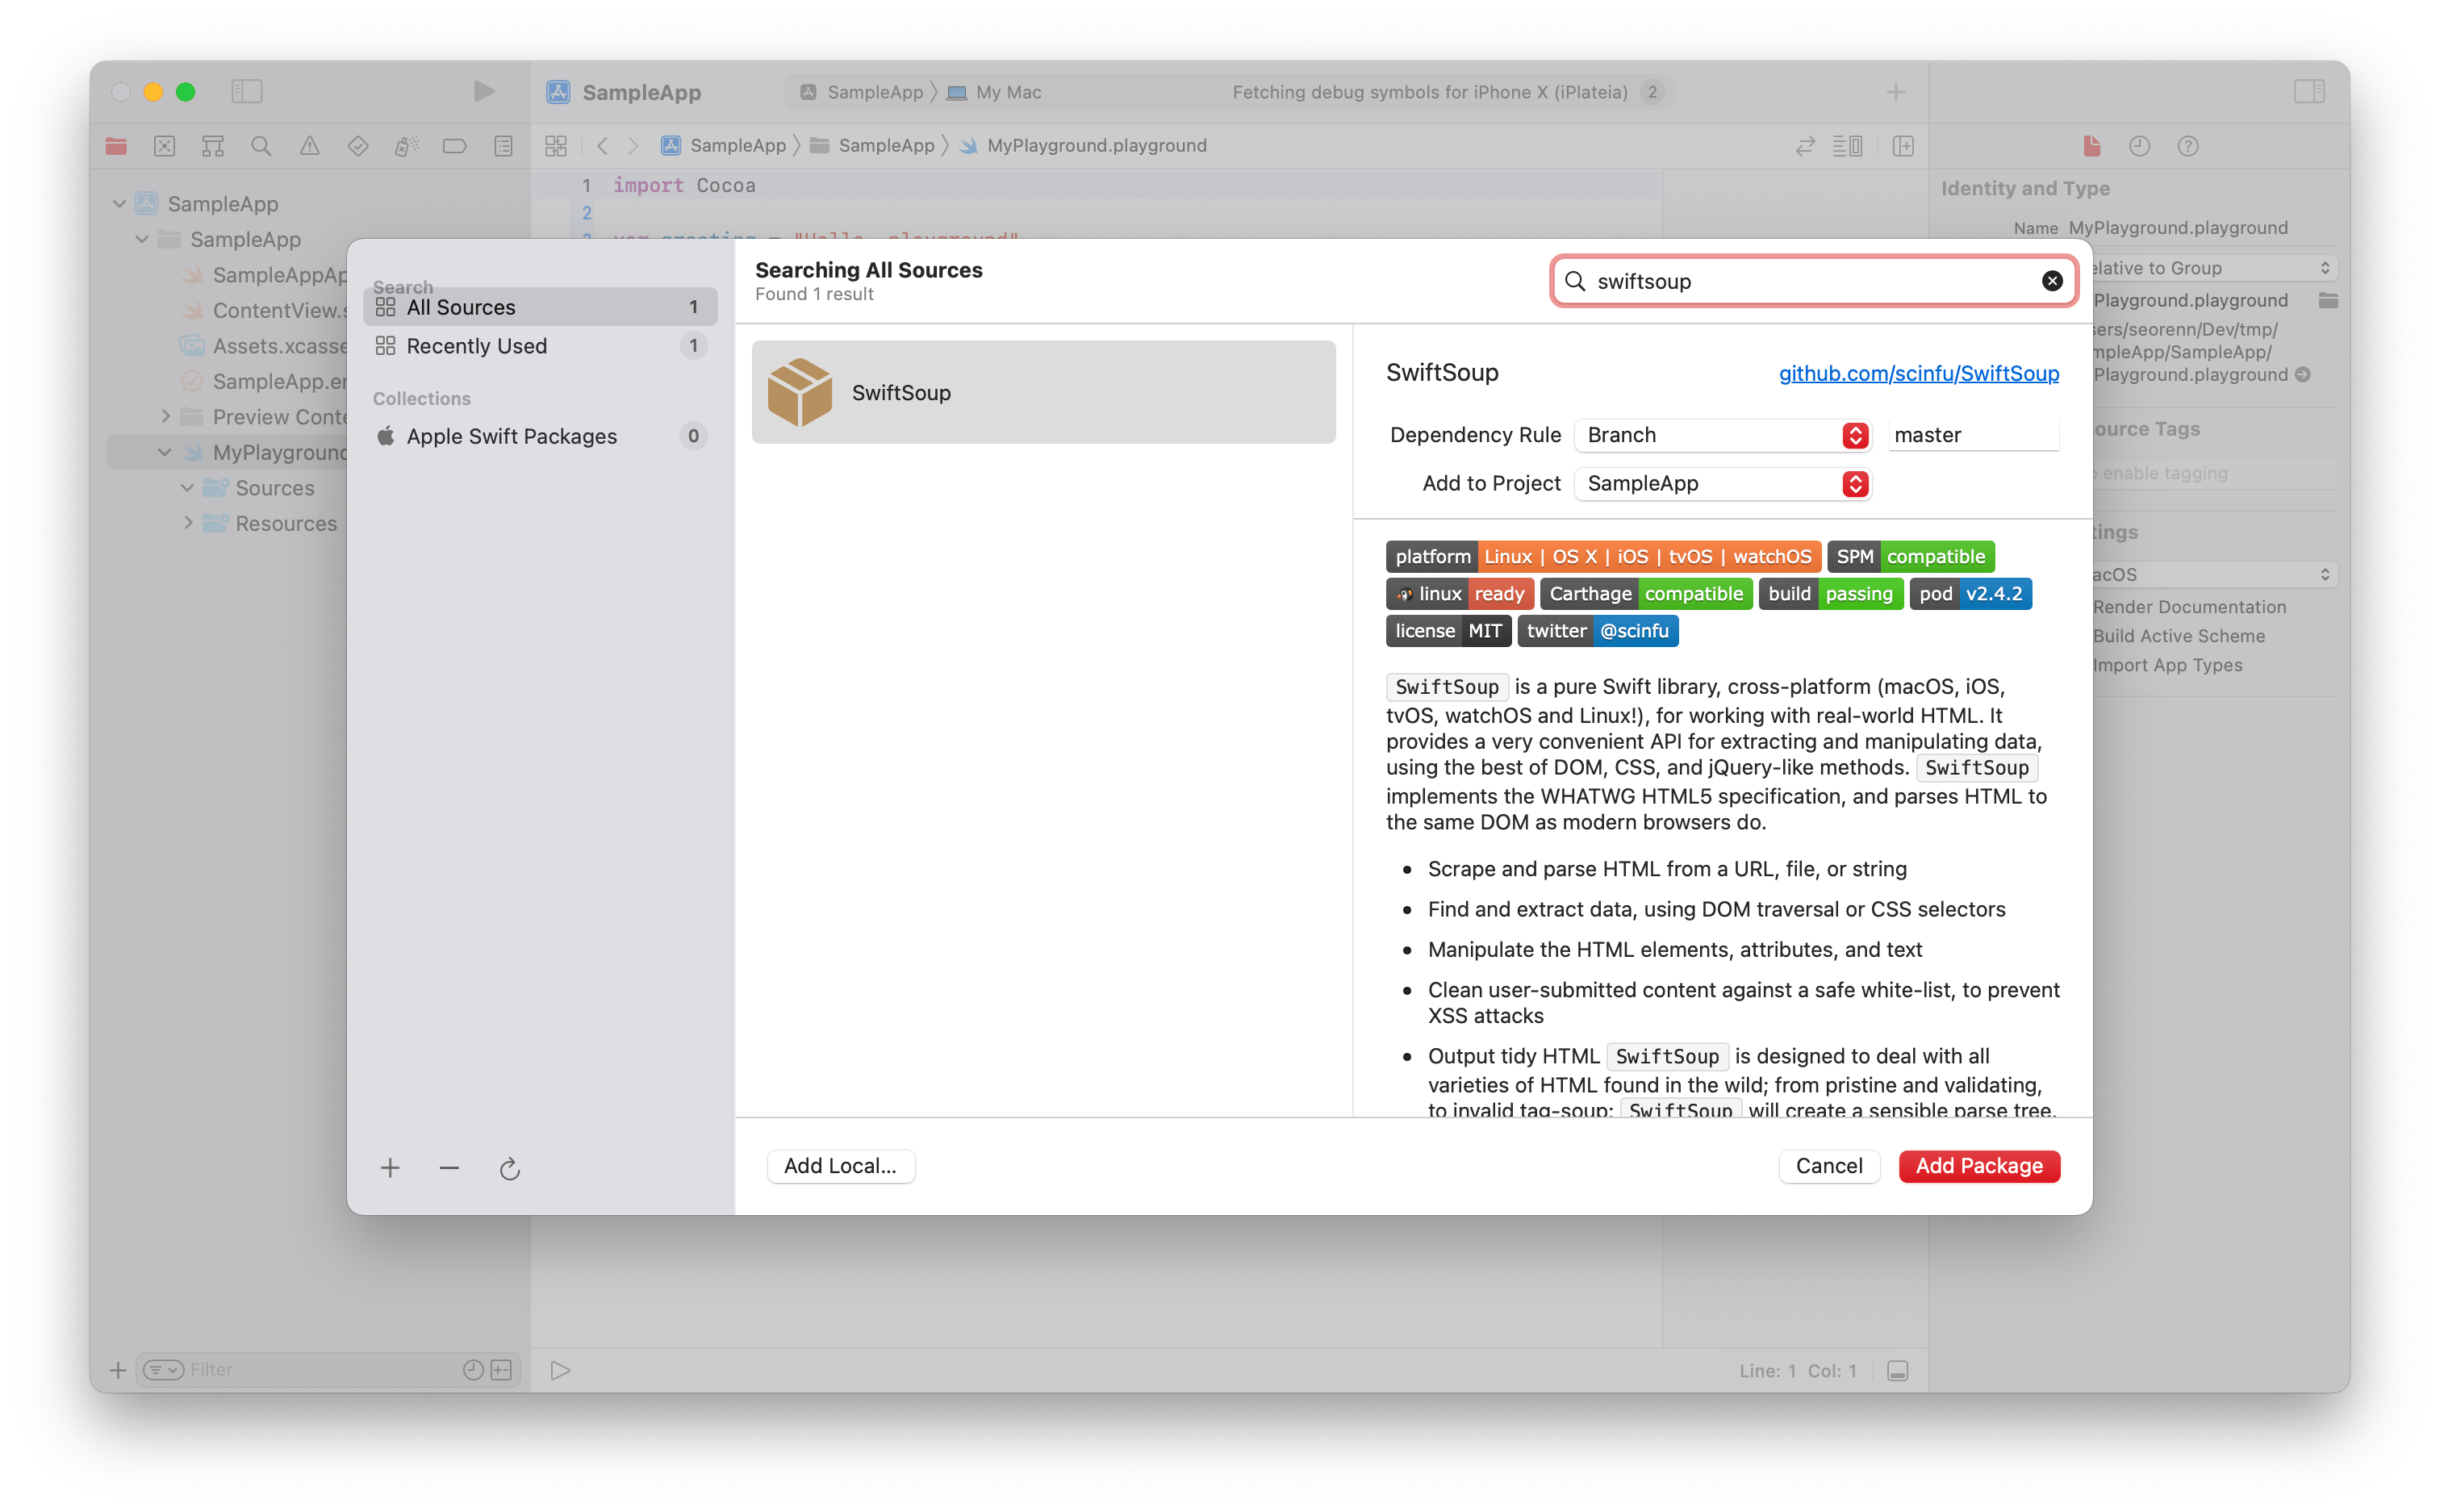2440x1512 pixels.
Task: Click the Add Package button
Action: coord(1978,1166)
